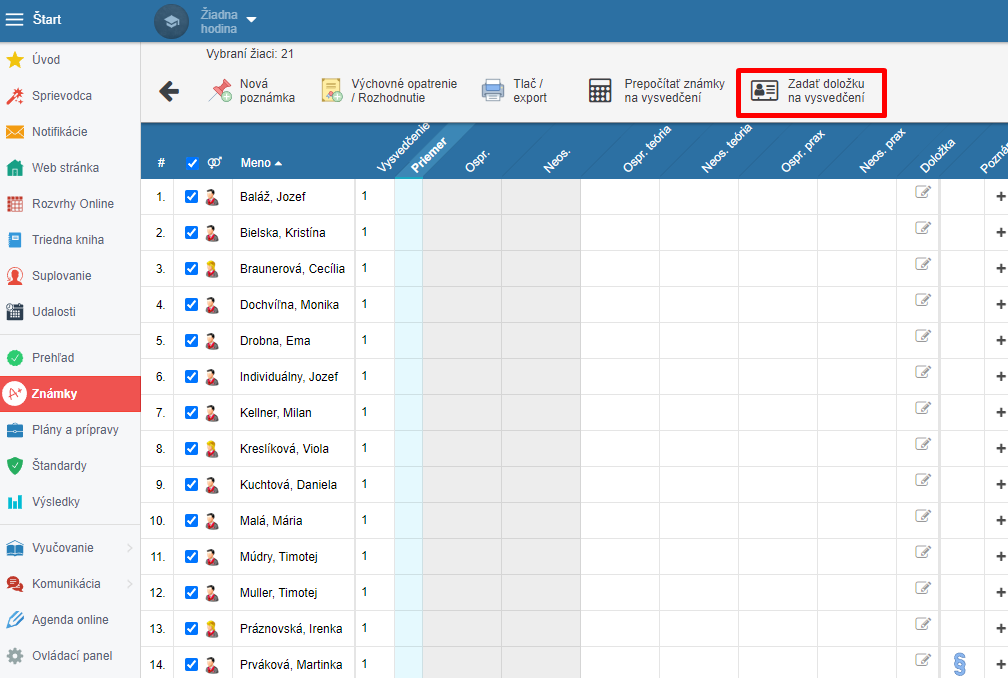Open Agenda online
Image resolution: width=1008 pixels, height=678 pixels.
[x=70, y=620]
